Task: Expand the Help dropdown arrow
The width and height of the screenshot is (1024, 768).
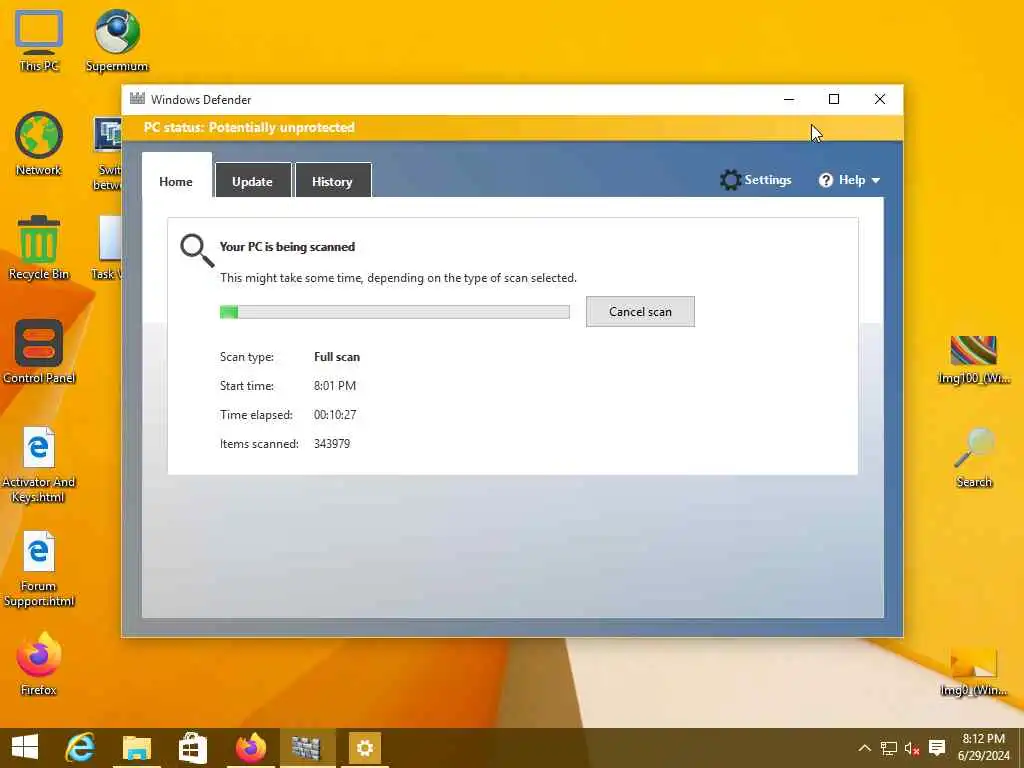Action: [876, 181]
